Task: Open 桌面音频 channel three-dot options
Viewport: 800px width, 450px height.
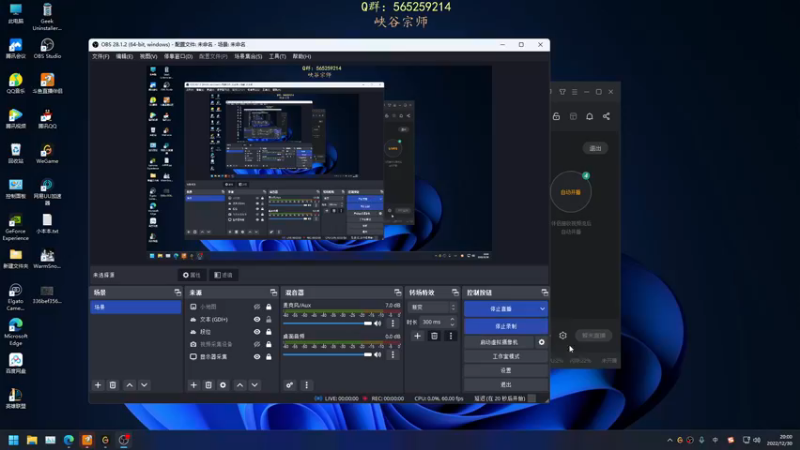Action: click(x=393, y=355)
